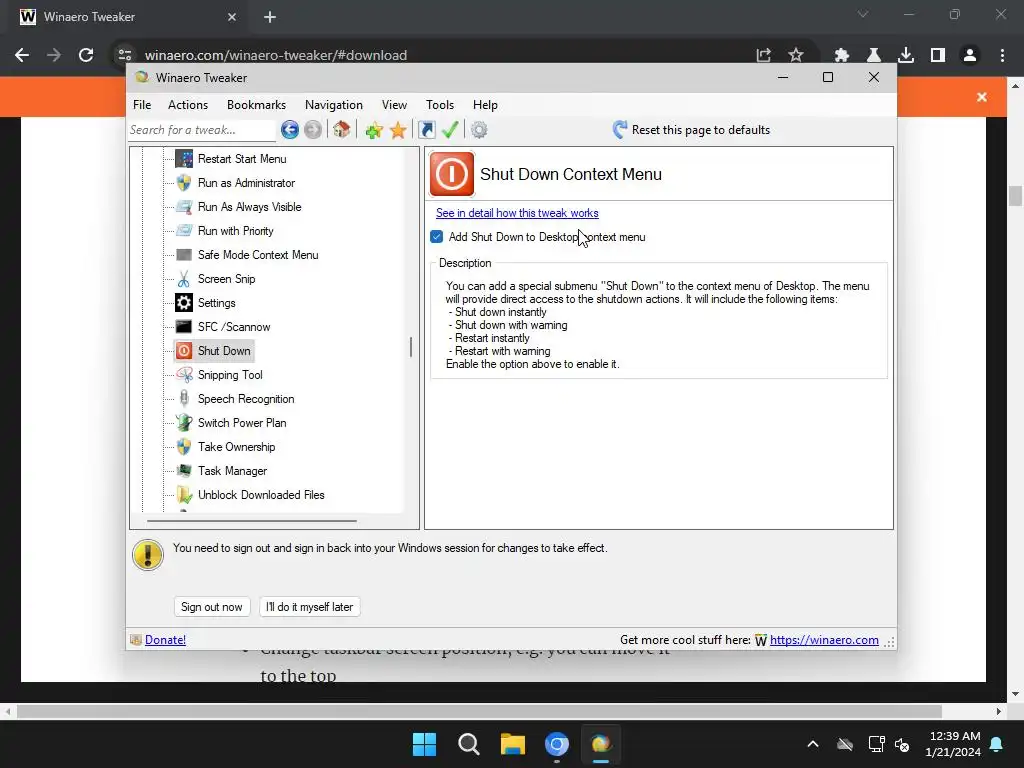Open Chrome downloads icon
The height and width of the screenshot is (768, 1024).
906,56
